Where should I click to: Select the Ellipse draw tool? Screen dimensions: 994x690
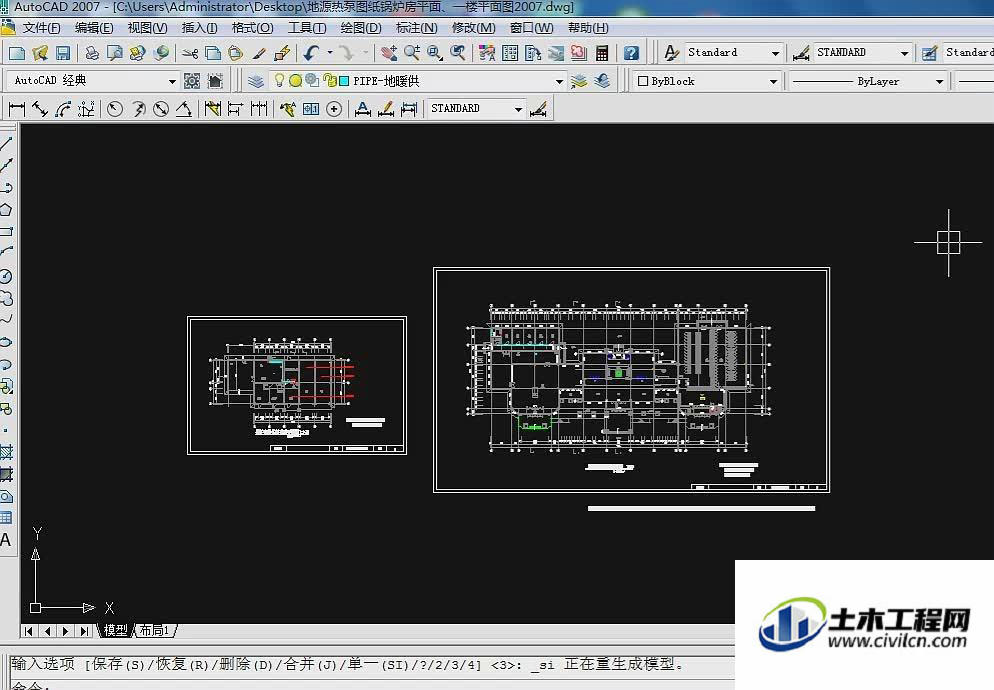pos(6,342)
